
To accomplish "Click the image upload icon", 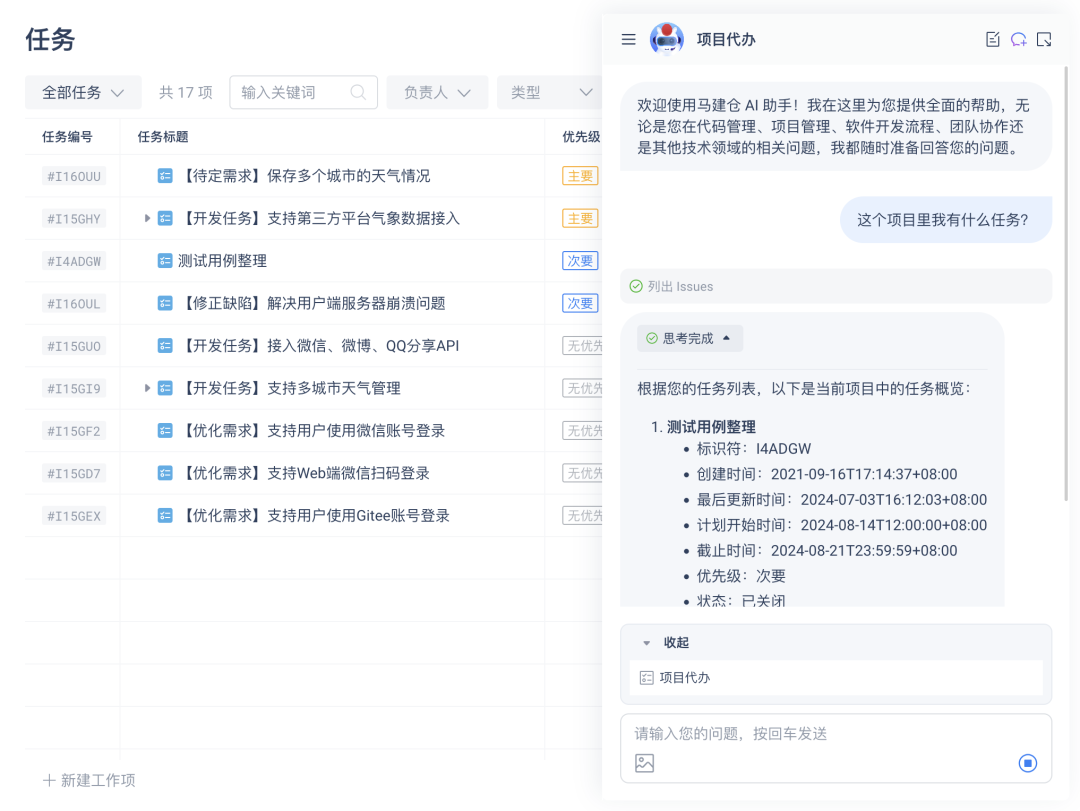I will click(644, 763).
